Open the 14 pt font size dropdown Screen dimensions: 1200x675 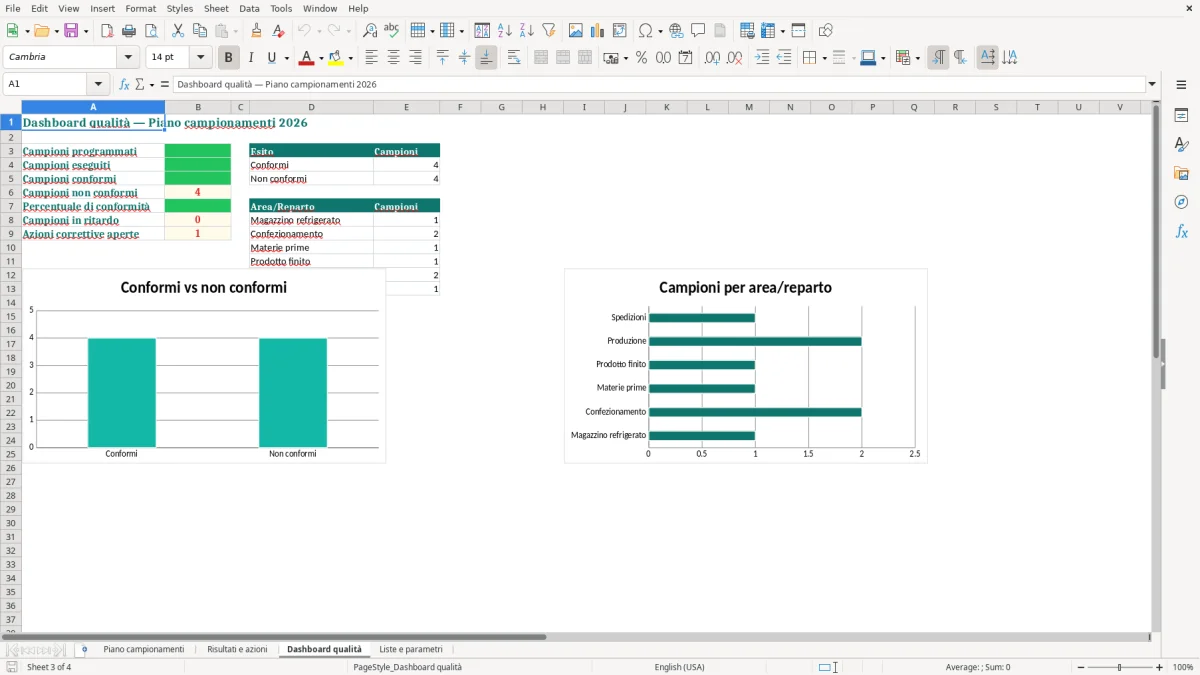(201, 58)
